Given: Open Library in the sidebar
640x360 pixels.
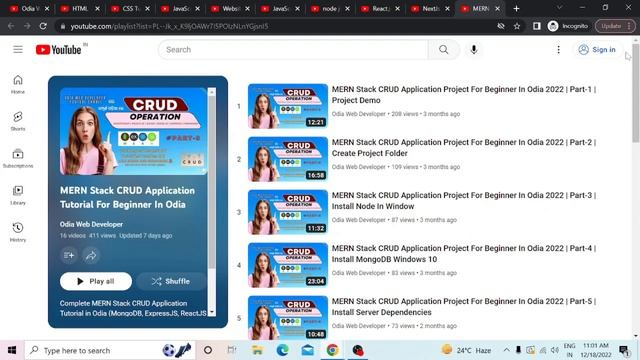Looking at the screenshot, I should coord(18,195).
